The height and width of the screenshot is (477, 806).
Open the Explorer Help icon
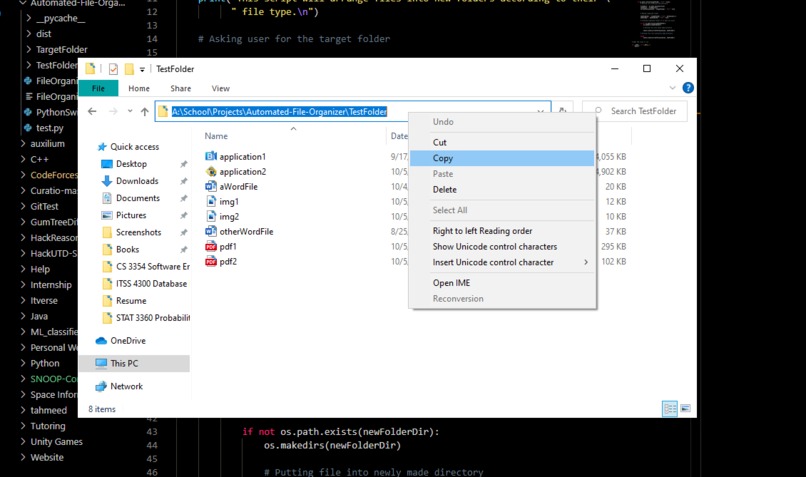coord(688,88)
